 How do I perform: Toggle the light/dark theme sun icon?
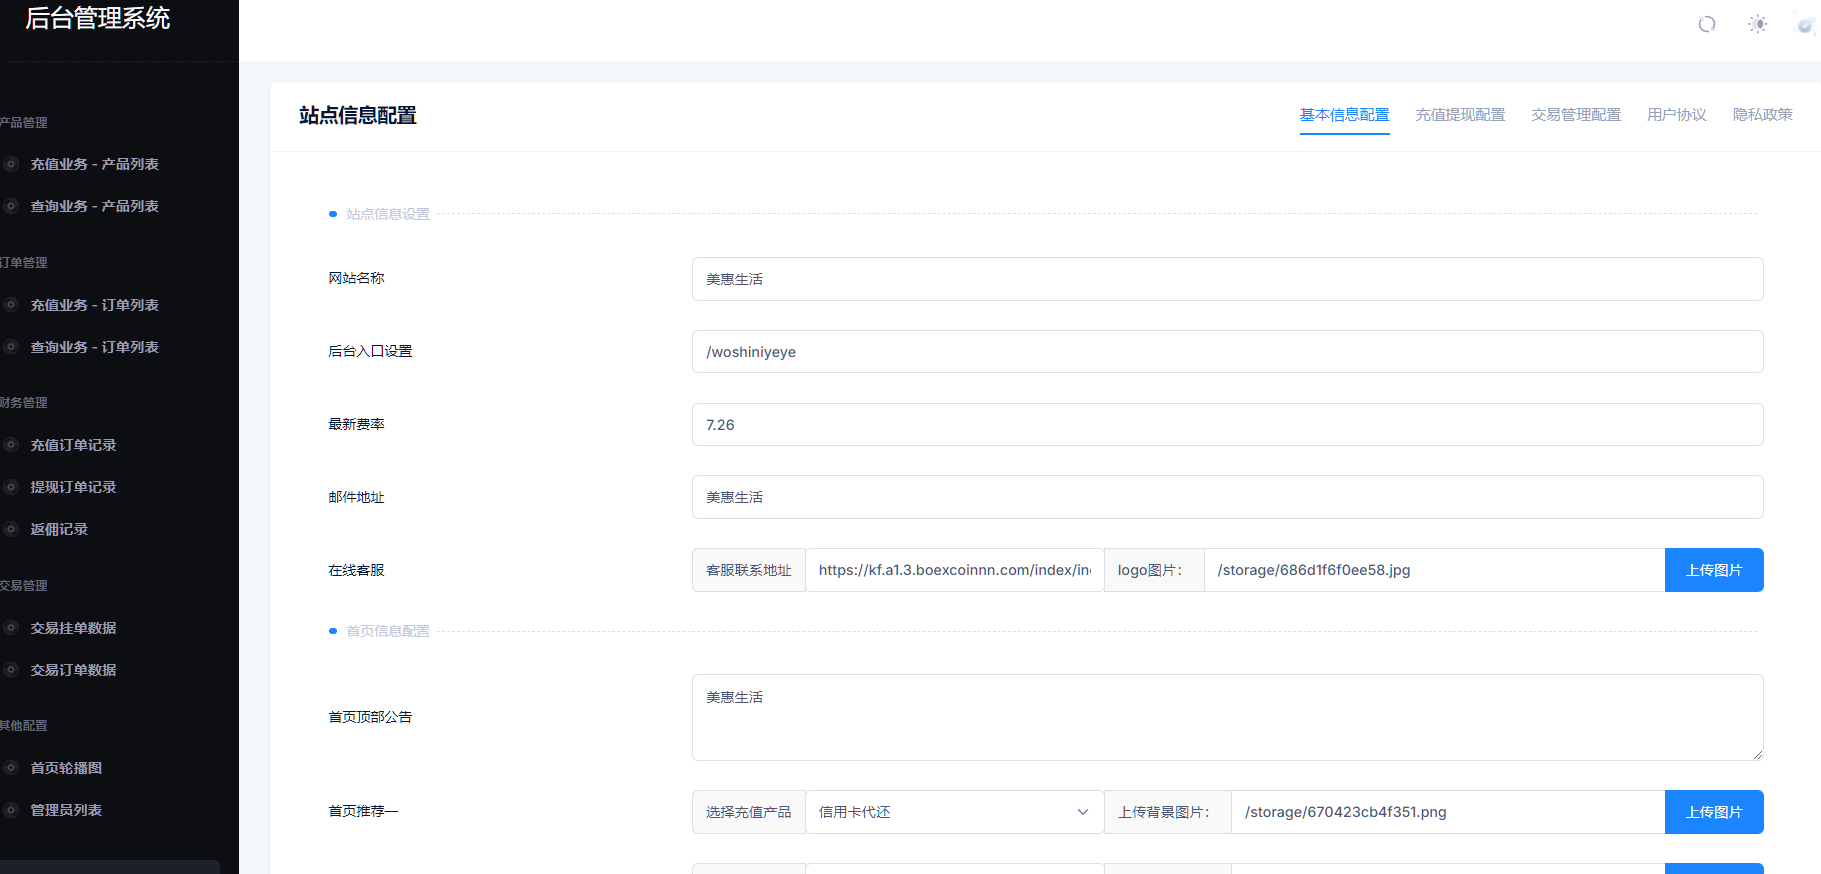pos(1757,24)
